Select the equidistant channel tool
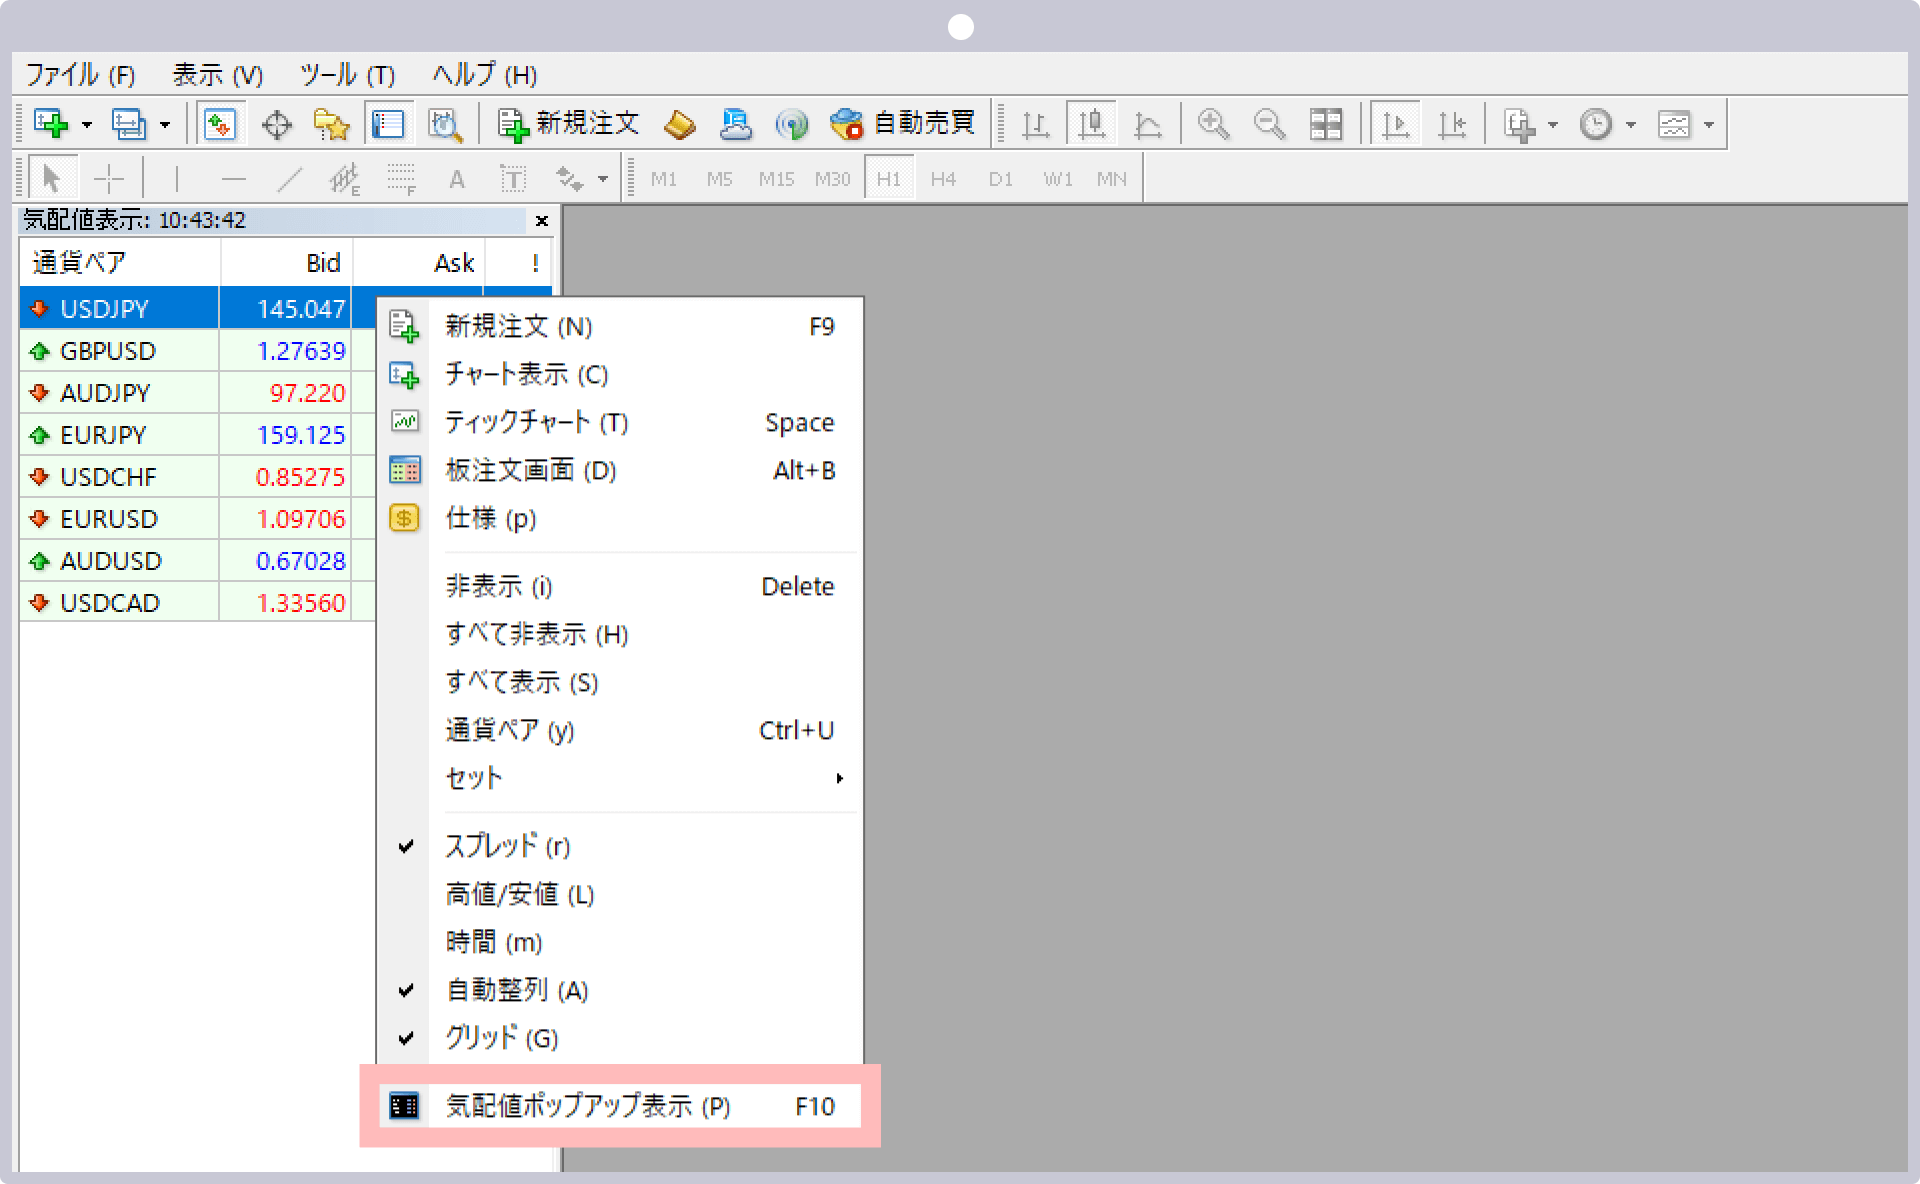1920x1184 pixels. [345, 179]
